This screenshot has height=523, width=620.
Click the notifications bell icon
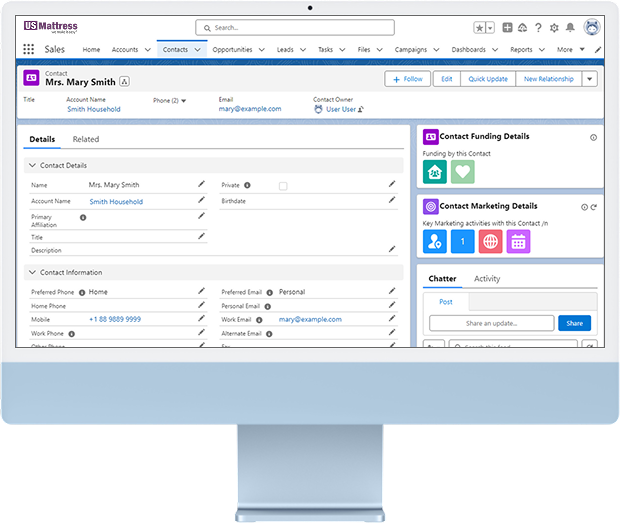point(570,28)
